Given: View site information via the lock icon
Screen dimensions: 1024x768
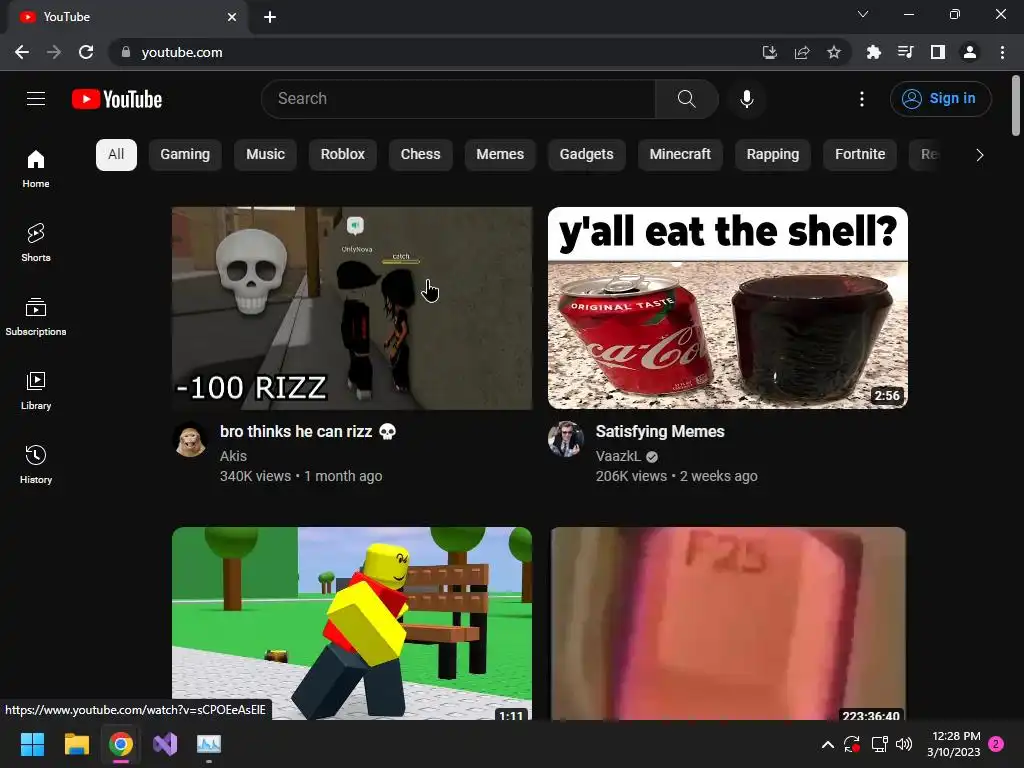Looking at the screenshot, I should pos(126,52).
